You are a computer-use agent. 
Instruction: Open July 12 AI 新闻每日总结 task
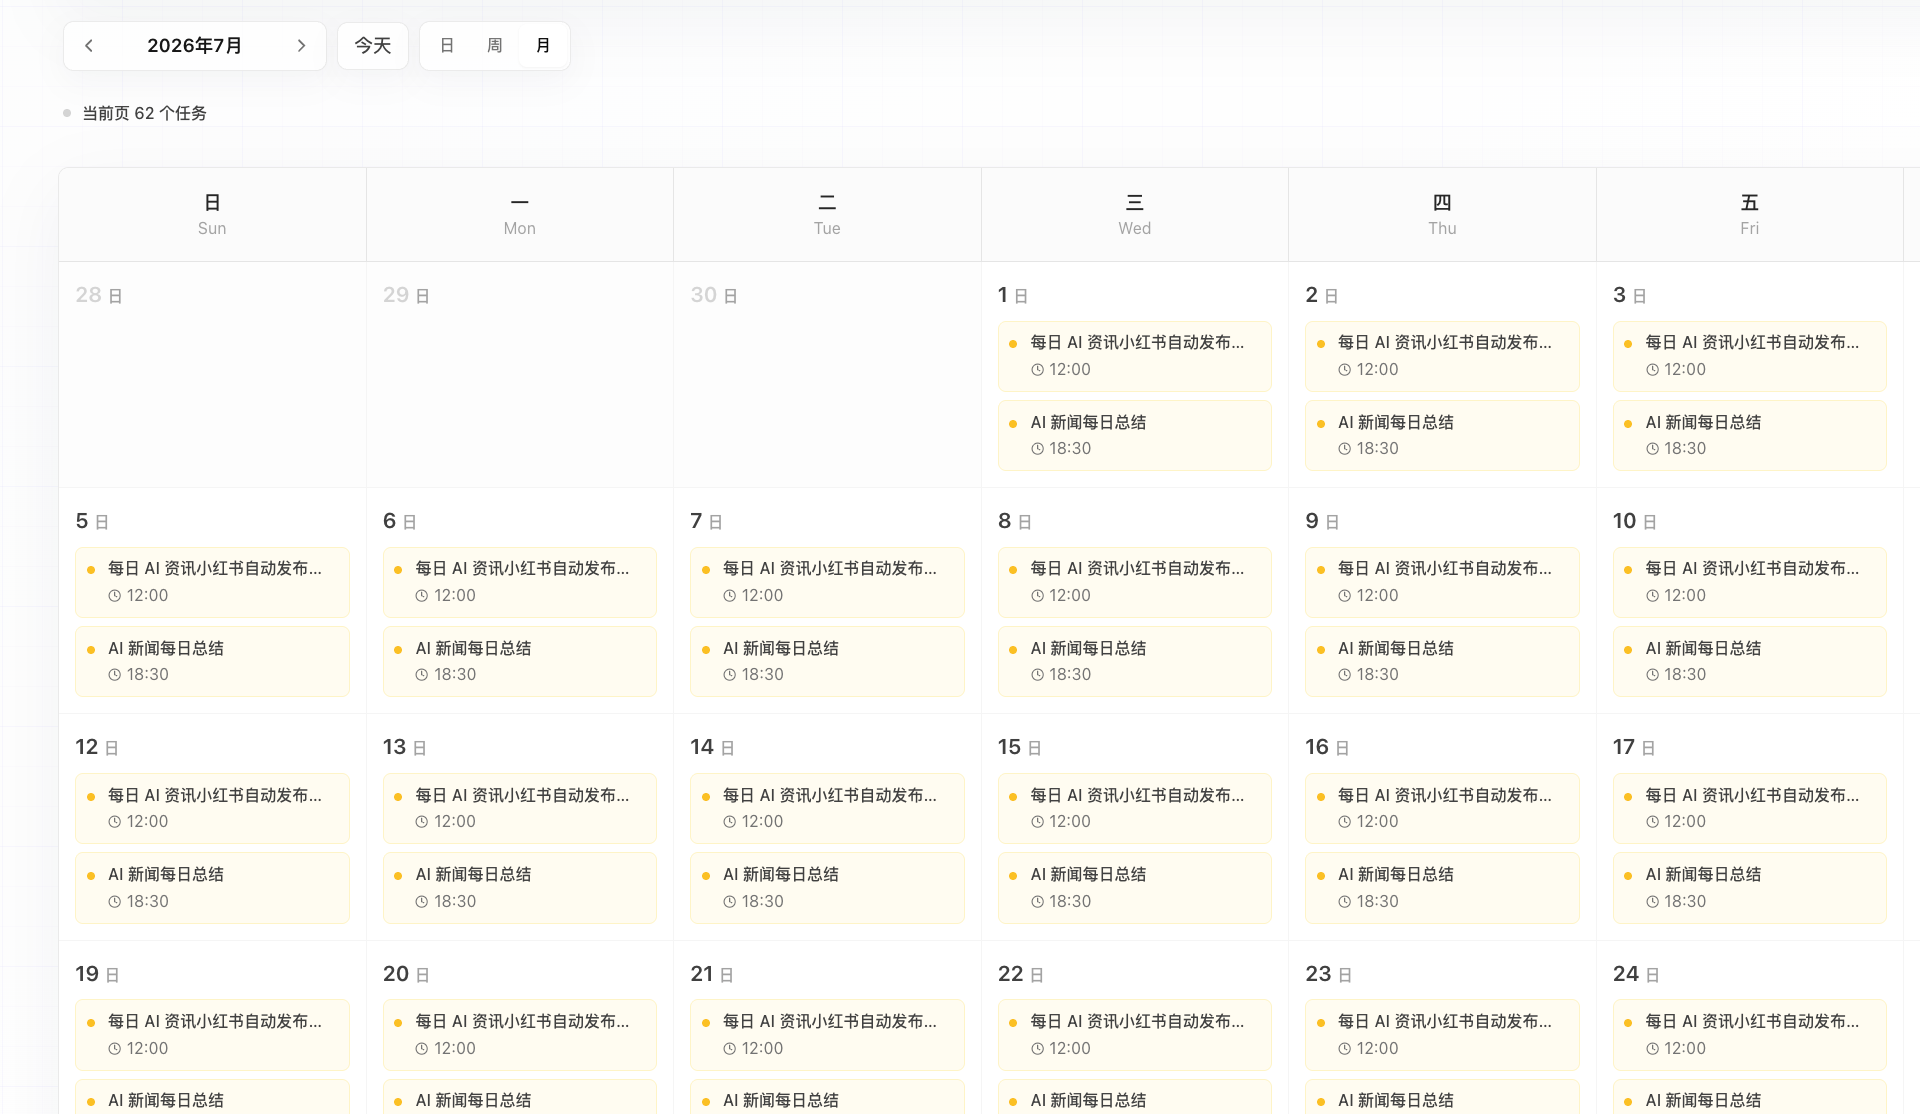point(212,887)
